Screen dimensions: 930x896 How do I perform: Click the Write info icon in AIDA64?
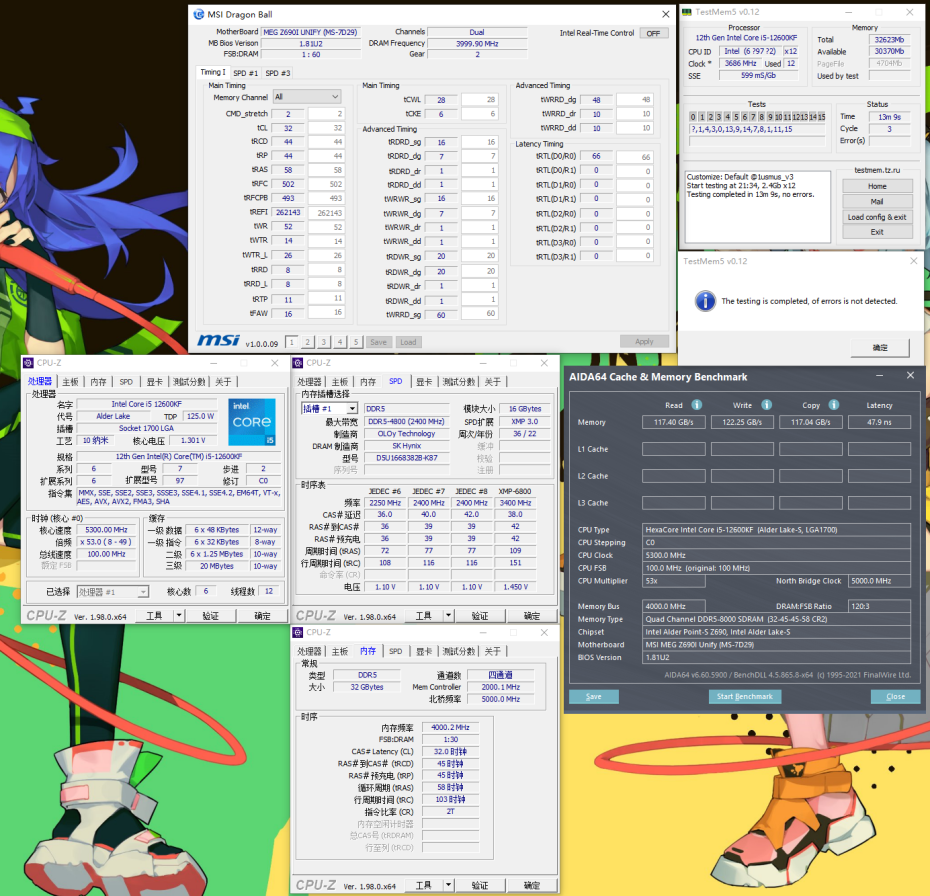pyautogui.click(x=766, y=405)
